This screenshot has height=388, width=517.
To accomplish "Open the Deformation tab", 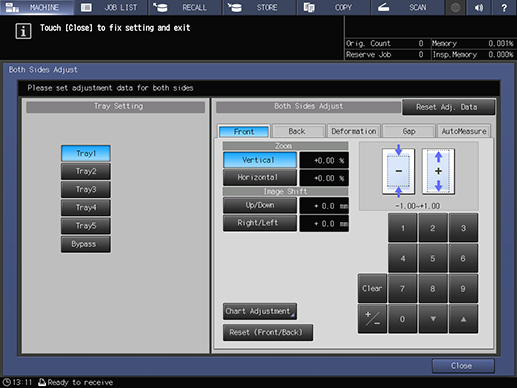I will [354, 131].
